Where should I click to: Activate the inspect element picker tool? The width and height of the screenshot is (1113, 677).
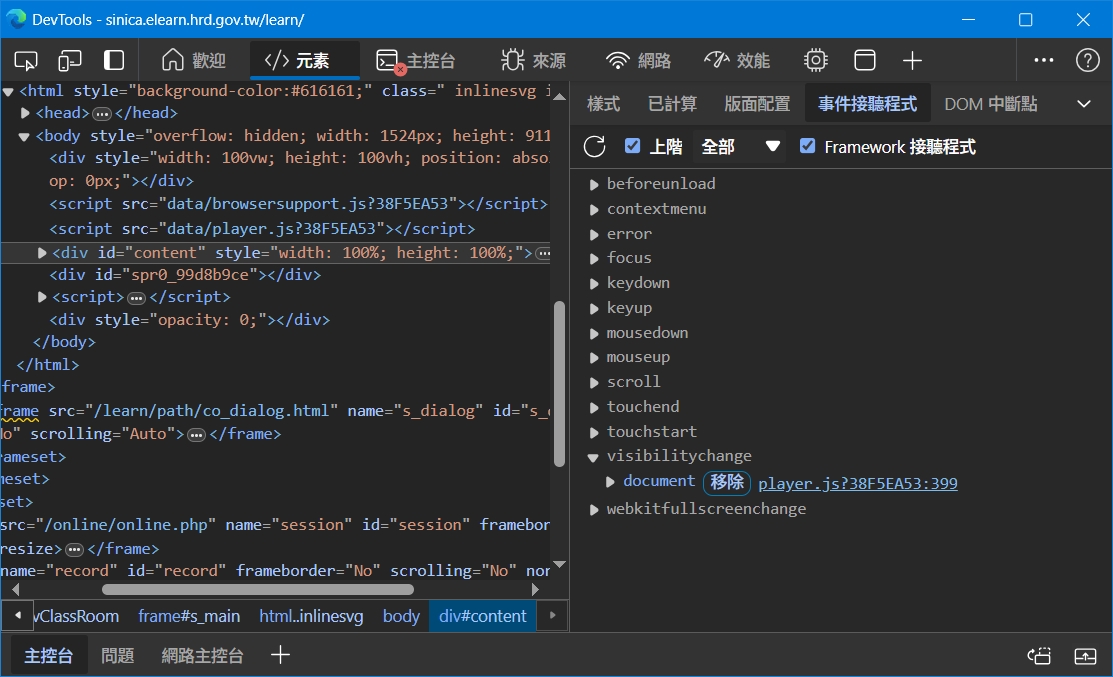[x=26, y=60]
